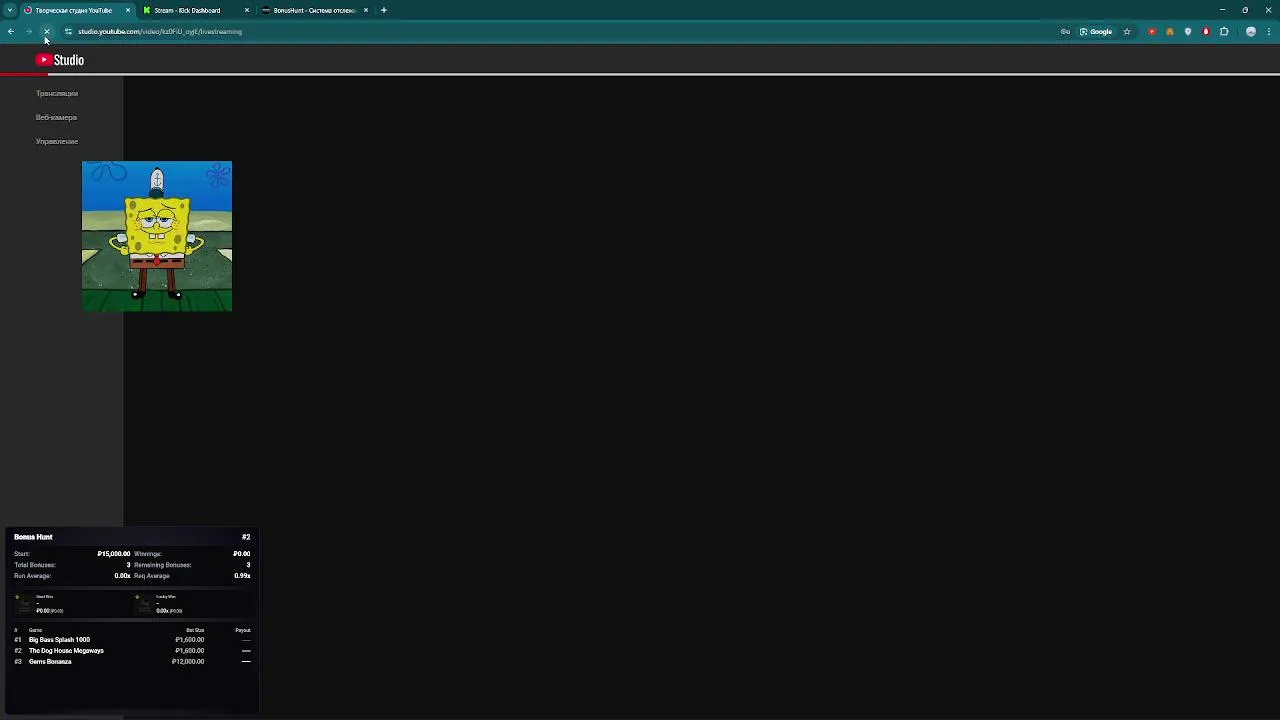1280x720 pixels.
Task: Minimize the browser window
Action: pos(1222,10)
